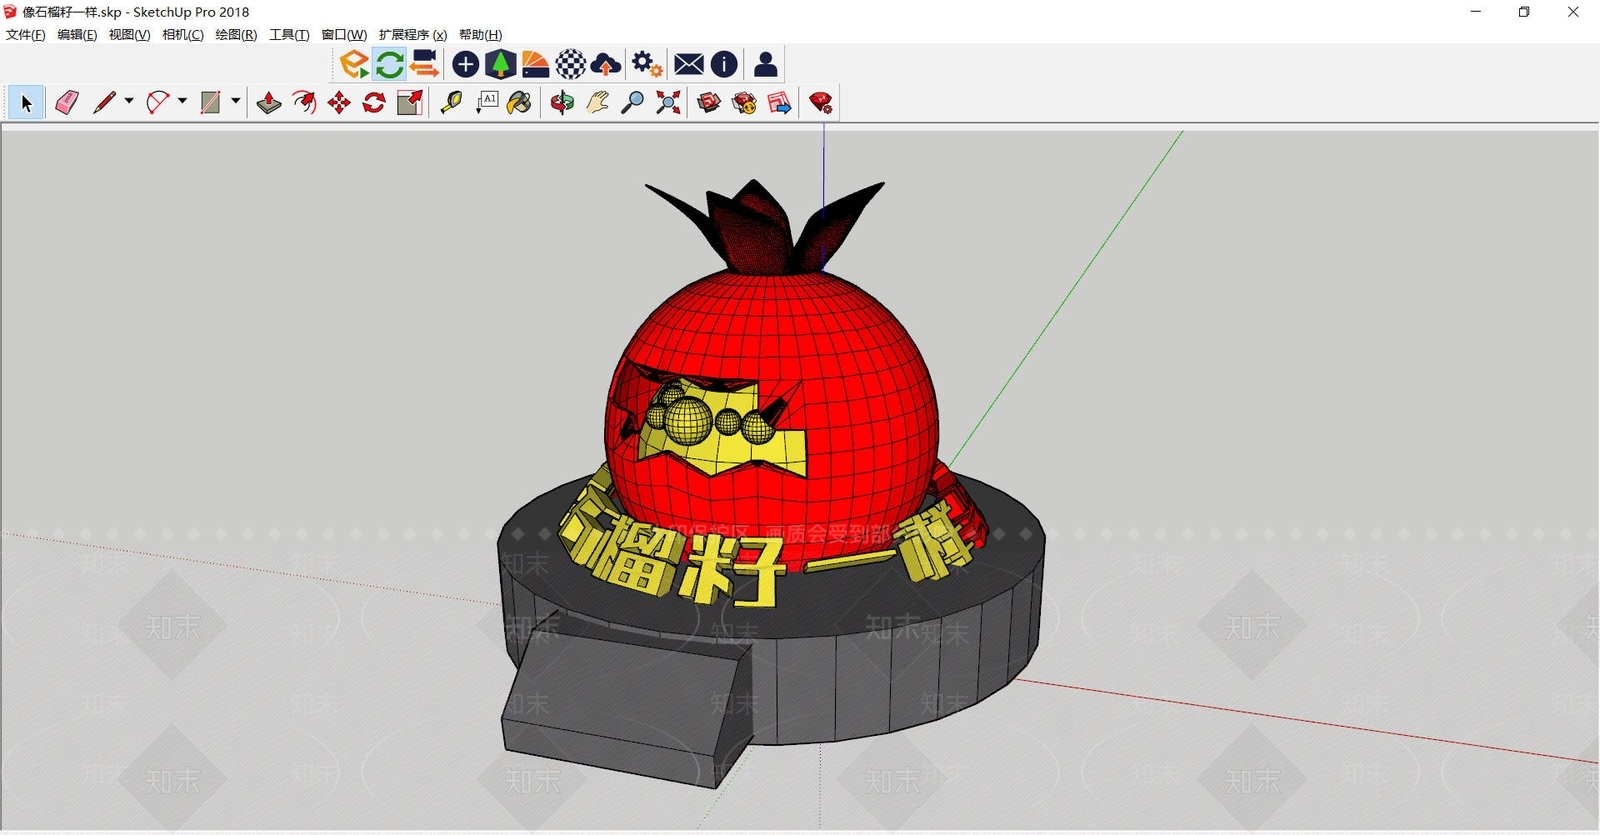Viewport: 1600px width, 835px height.
Task: Expand the Rectangle tool dropdown arrow
Action: (x=236, y=101)
